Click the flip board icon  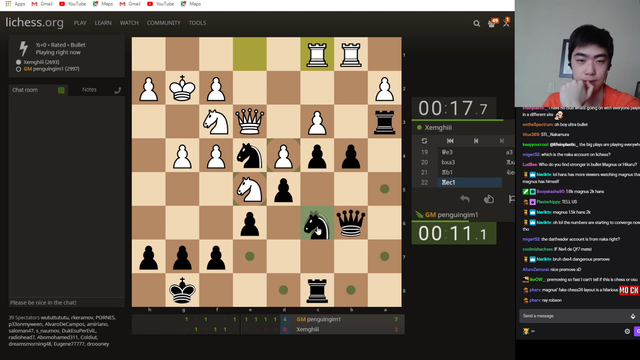[424, 141]
